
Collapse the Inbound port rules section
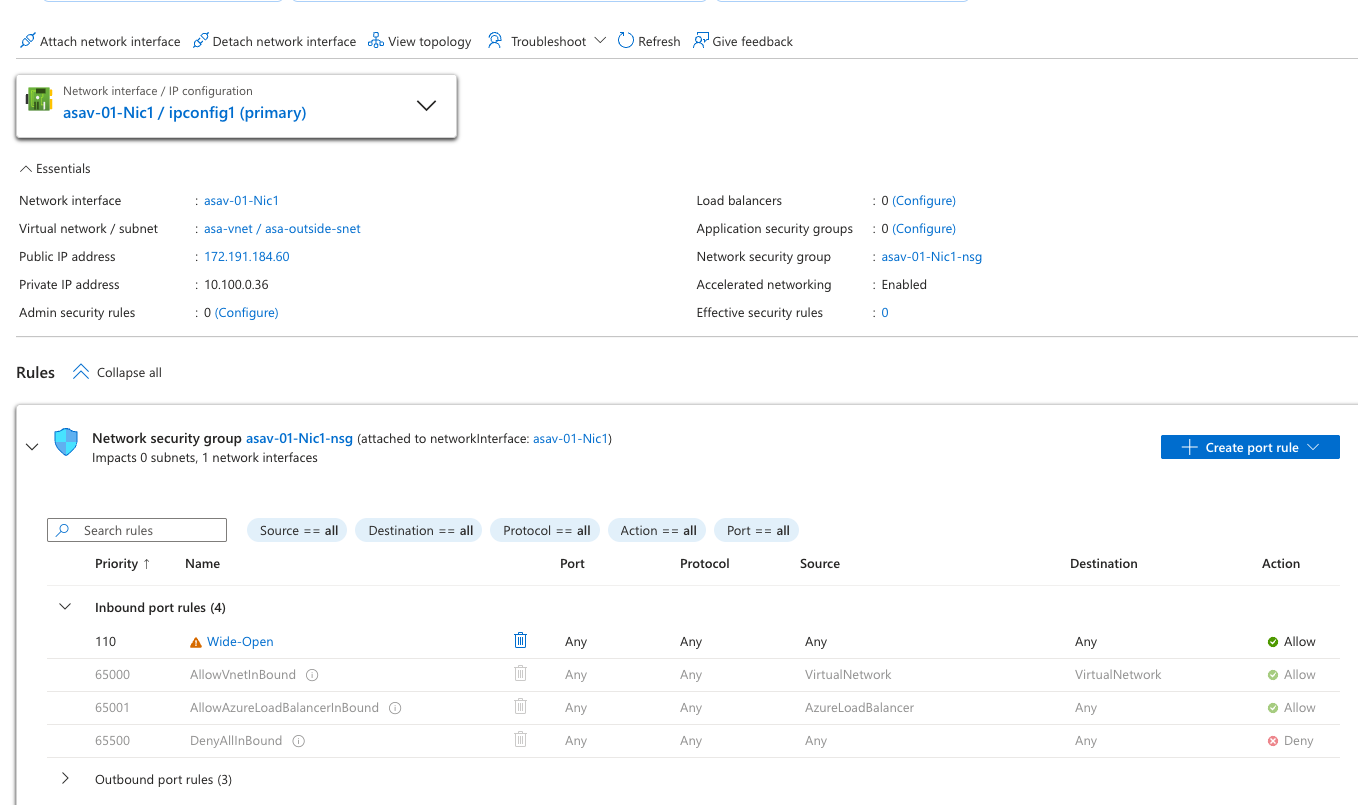[66, 607]
